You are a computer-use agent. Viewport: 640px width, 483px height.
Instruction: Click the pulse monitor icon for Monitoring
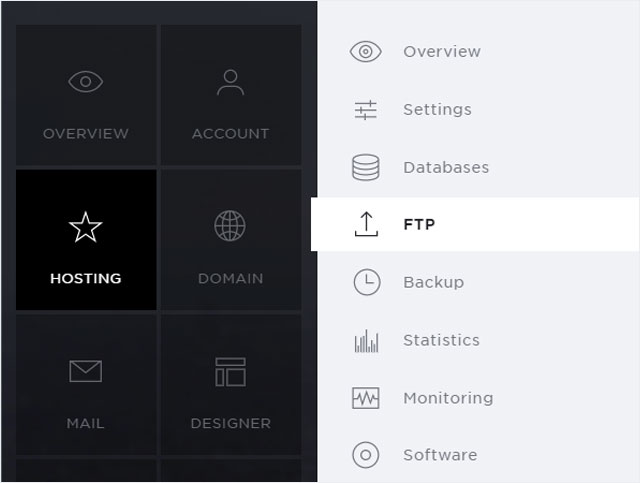(x=366, y=398)
